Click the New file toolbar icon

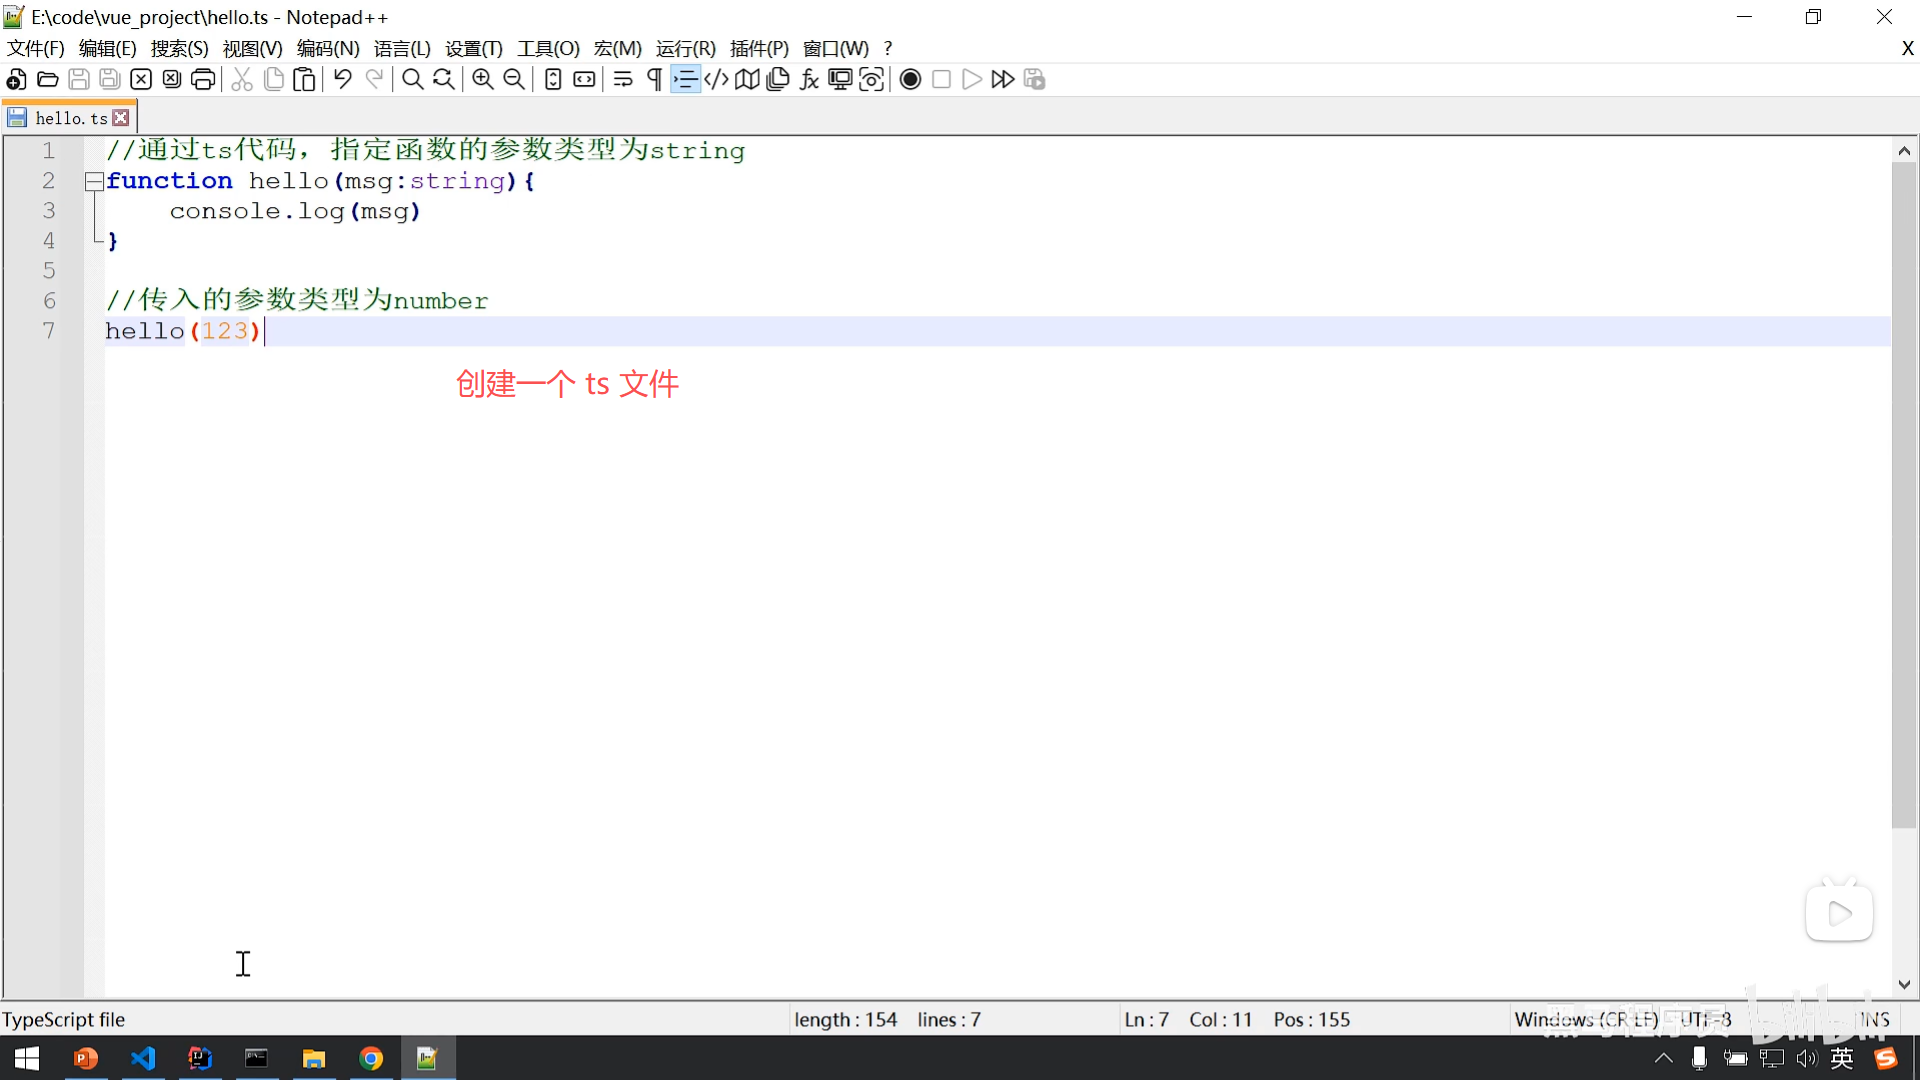16,80
